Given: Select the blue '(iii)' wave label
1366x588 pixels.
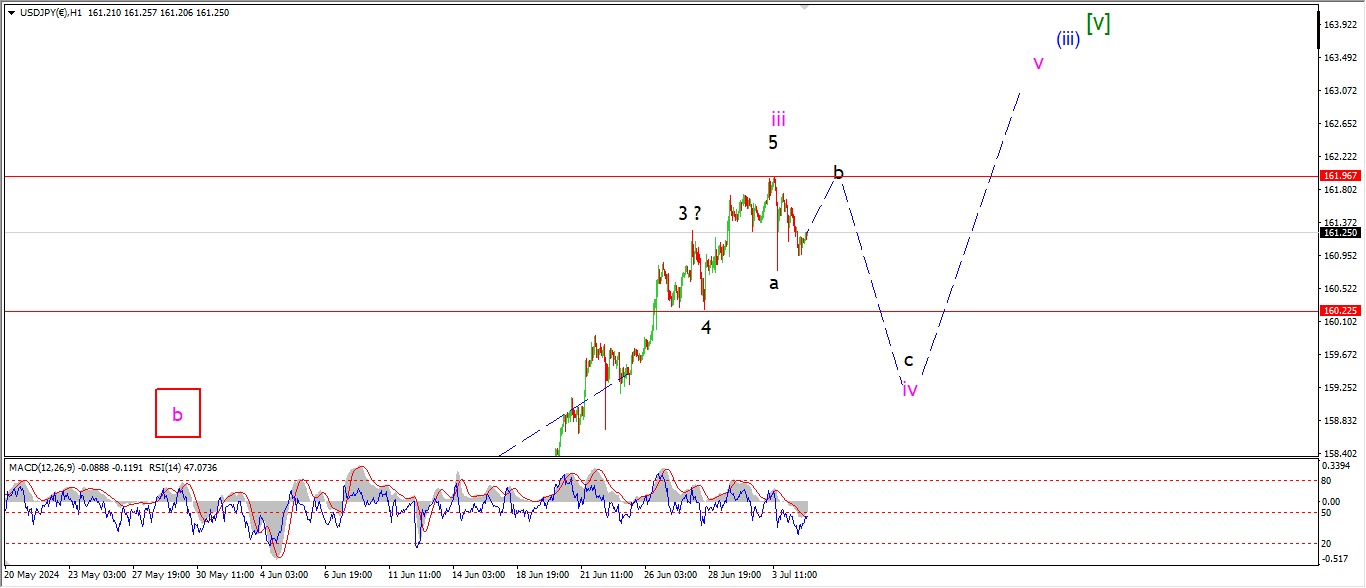Looking at the screenshot, I should (x=1067, y=39).
